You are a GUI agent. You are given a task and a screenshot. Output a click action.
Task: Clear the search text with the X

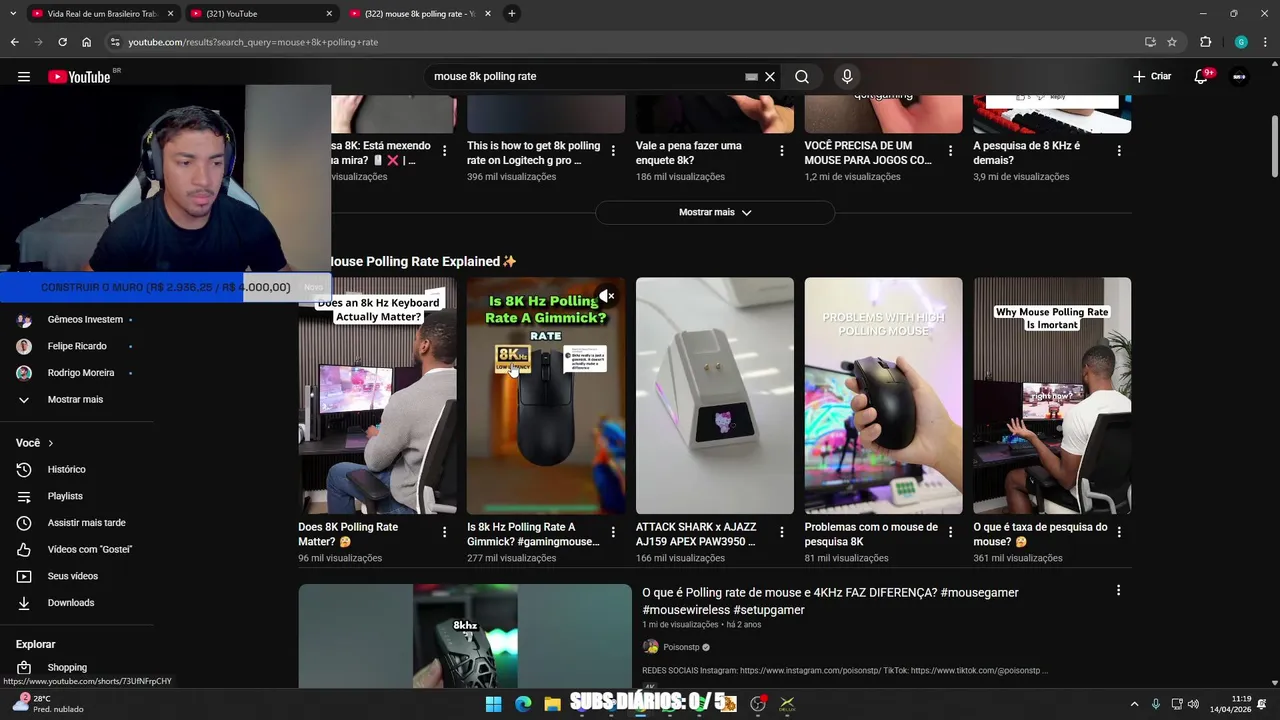pyautogui.click(x=770, y=76)
